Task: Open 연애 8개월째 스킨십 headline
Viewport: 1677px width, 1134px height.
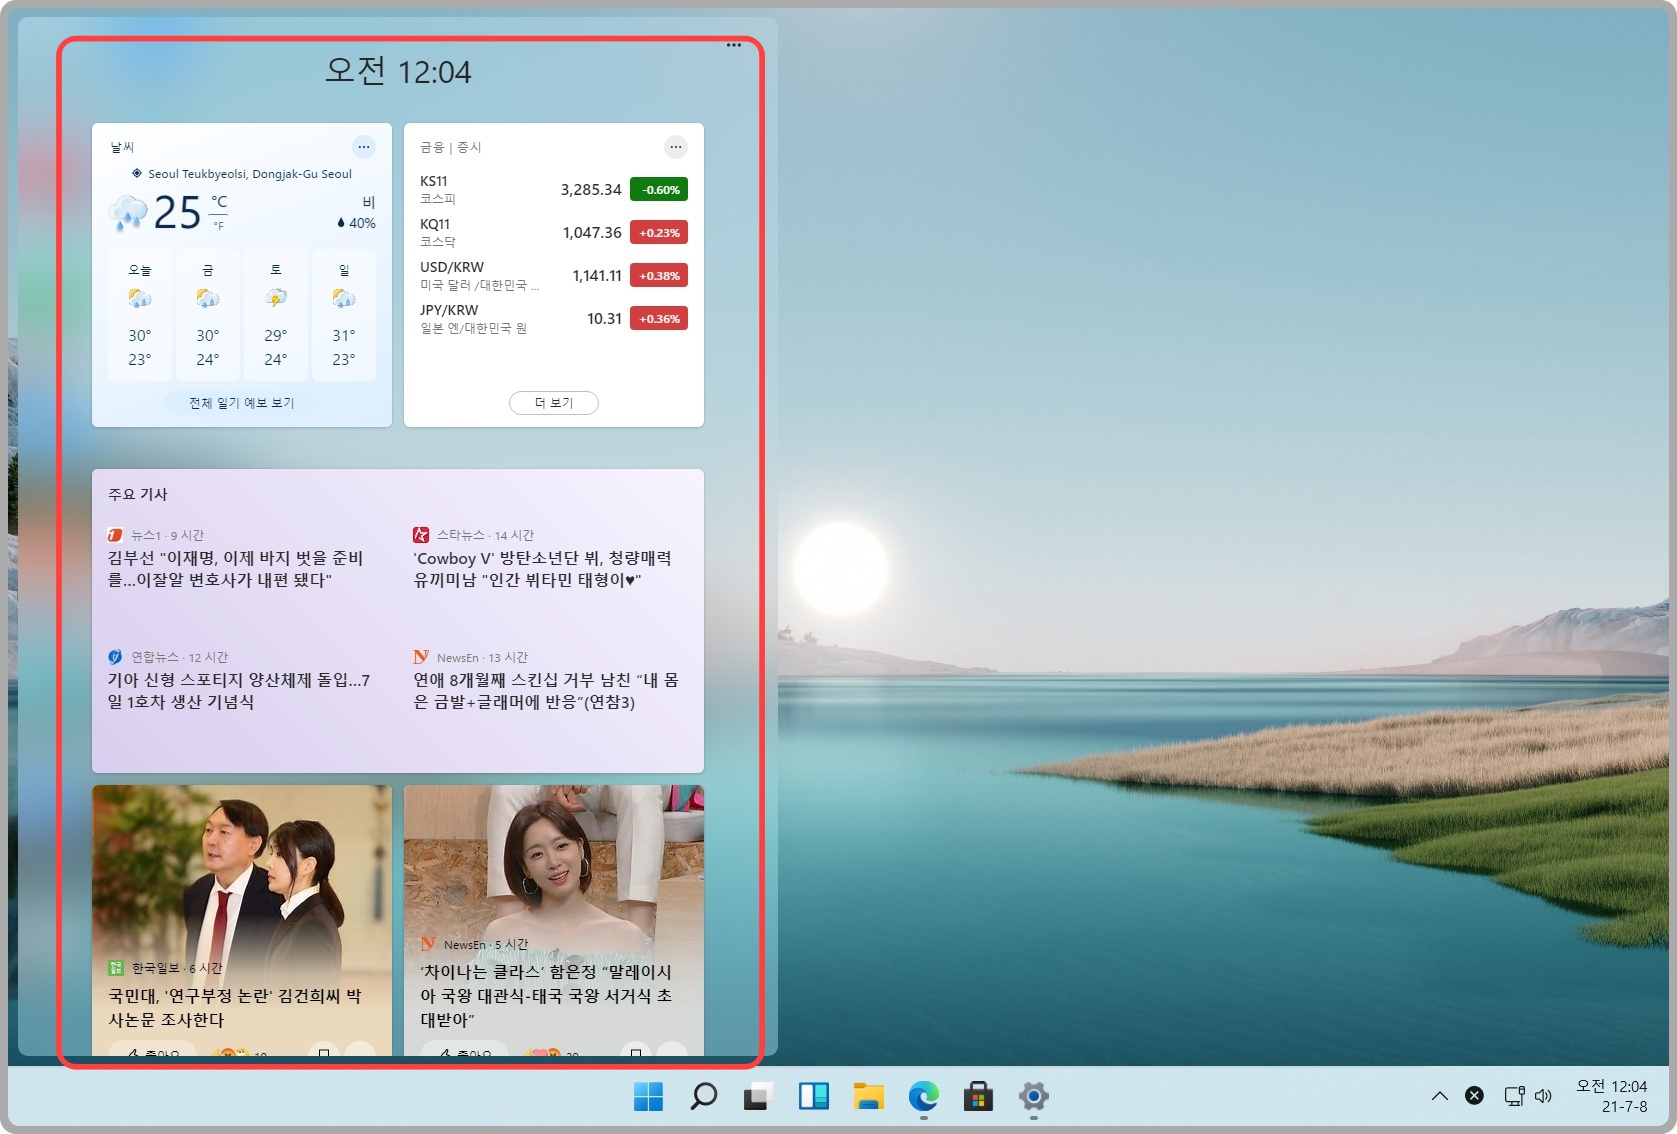Action: pyautogui.click(x=546, y=691)
